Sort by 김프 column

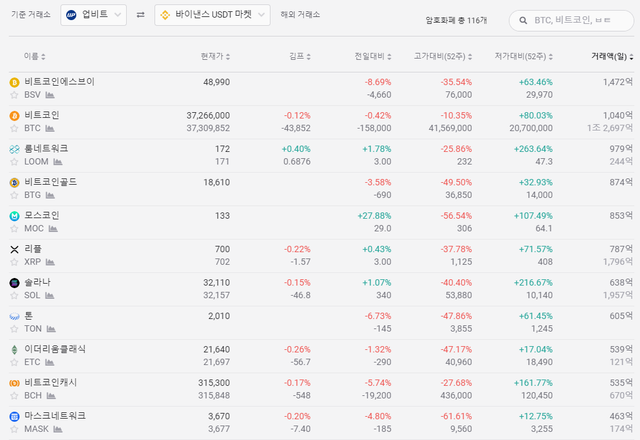point(300,56)
